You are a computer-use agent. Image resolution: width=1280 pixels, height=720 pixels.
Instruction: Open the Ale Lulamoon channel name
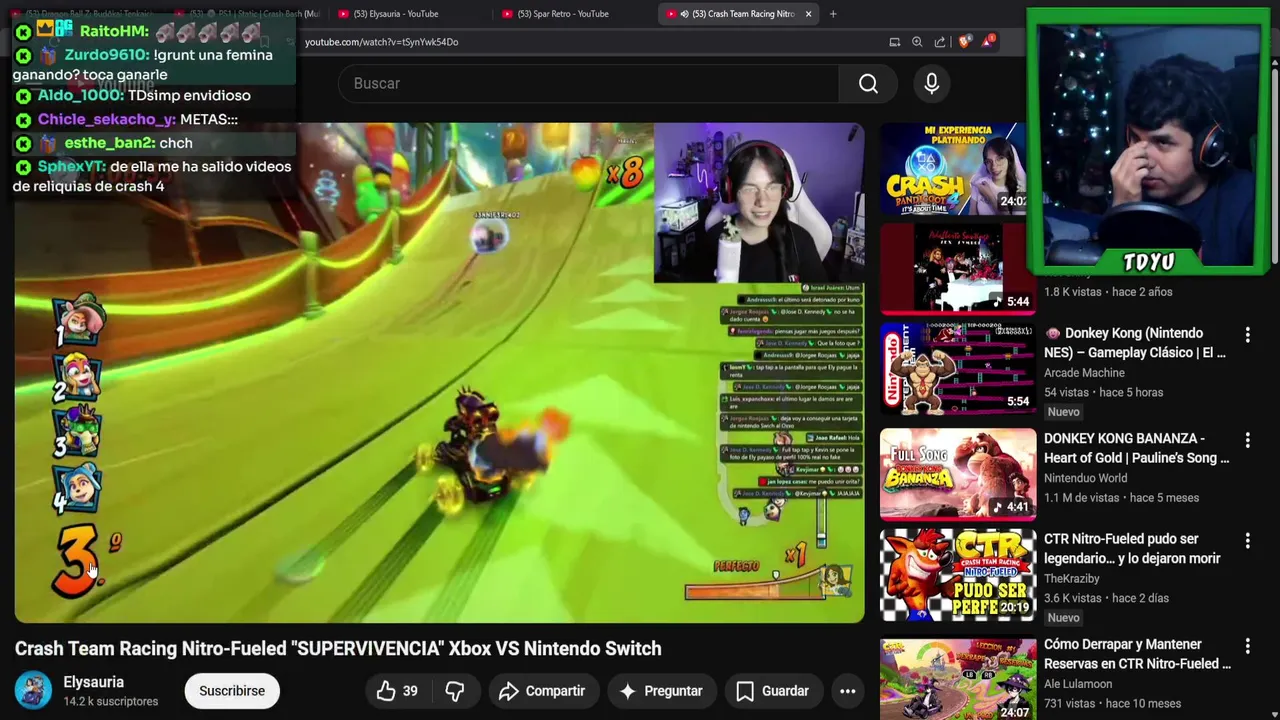click(1078, 684)
